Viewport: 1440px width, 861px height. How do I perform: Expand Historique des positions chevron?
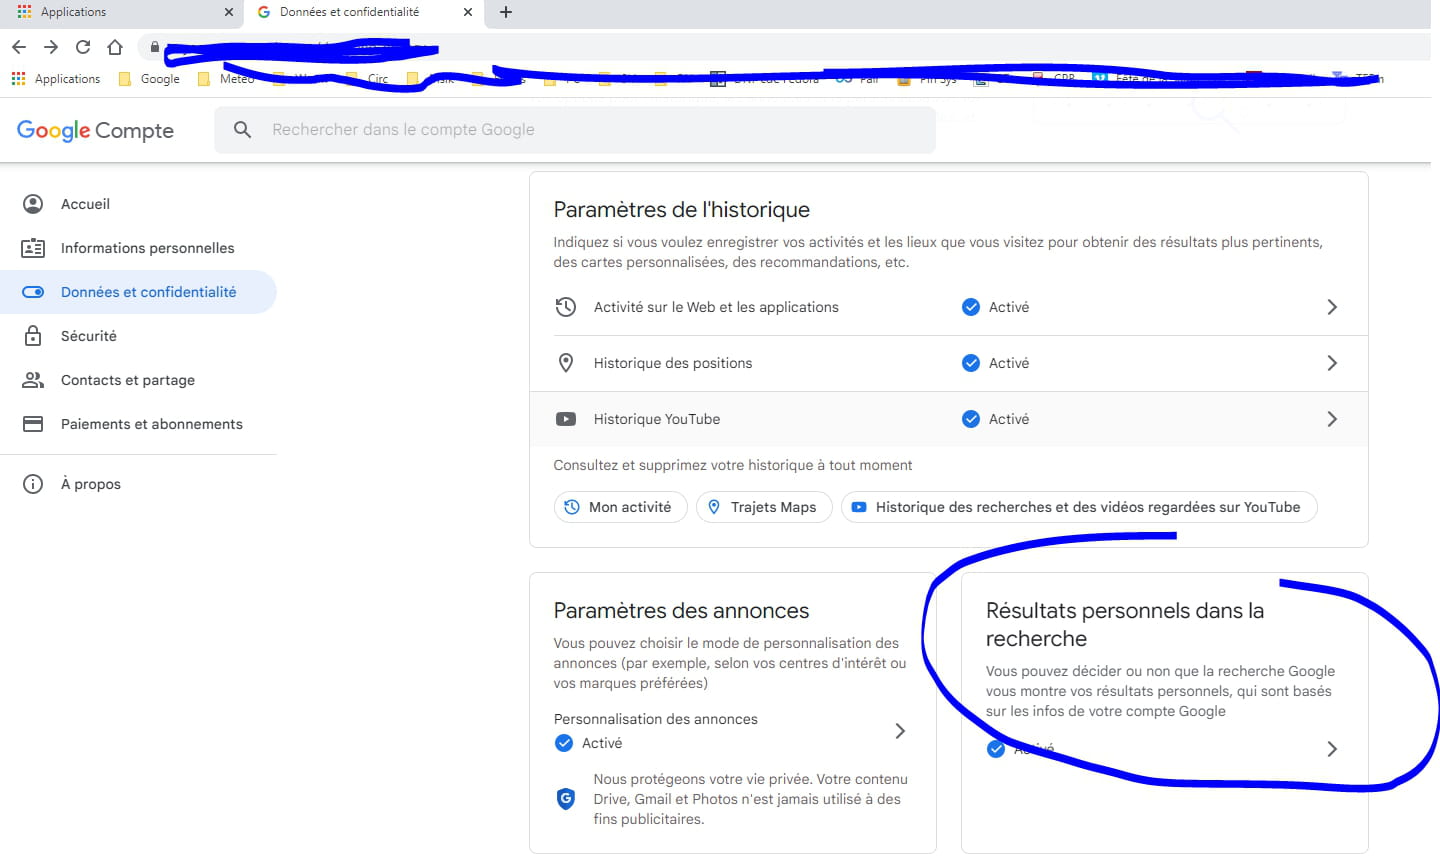1332,363
